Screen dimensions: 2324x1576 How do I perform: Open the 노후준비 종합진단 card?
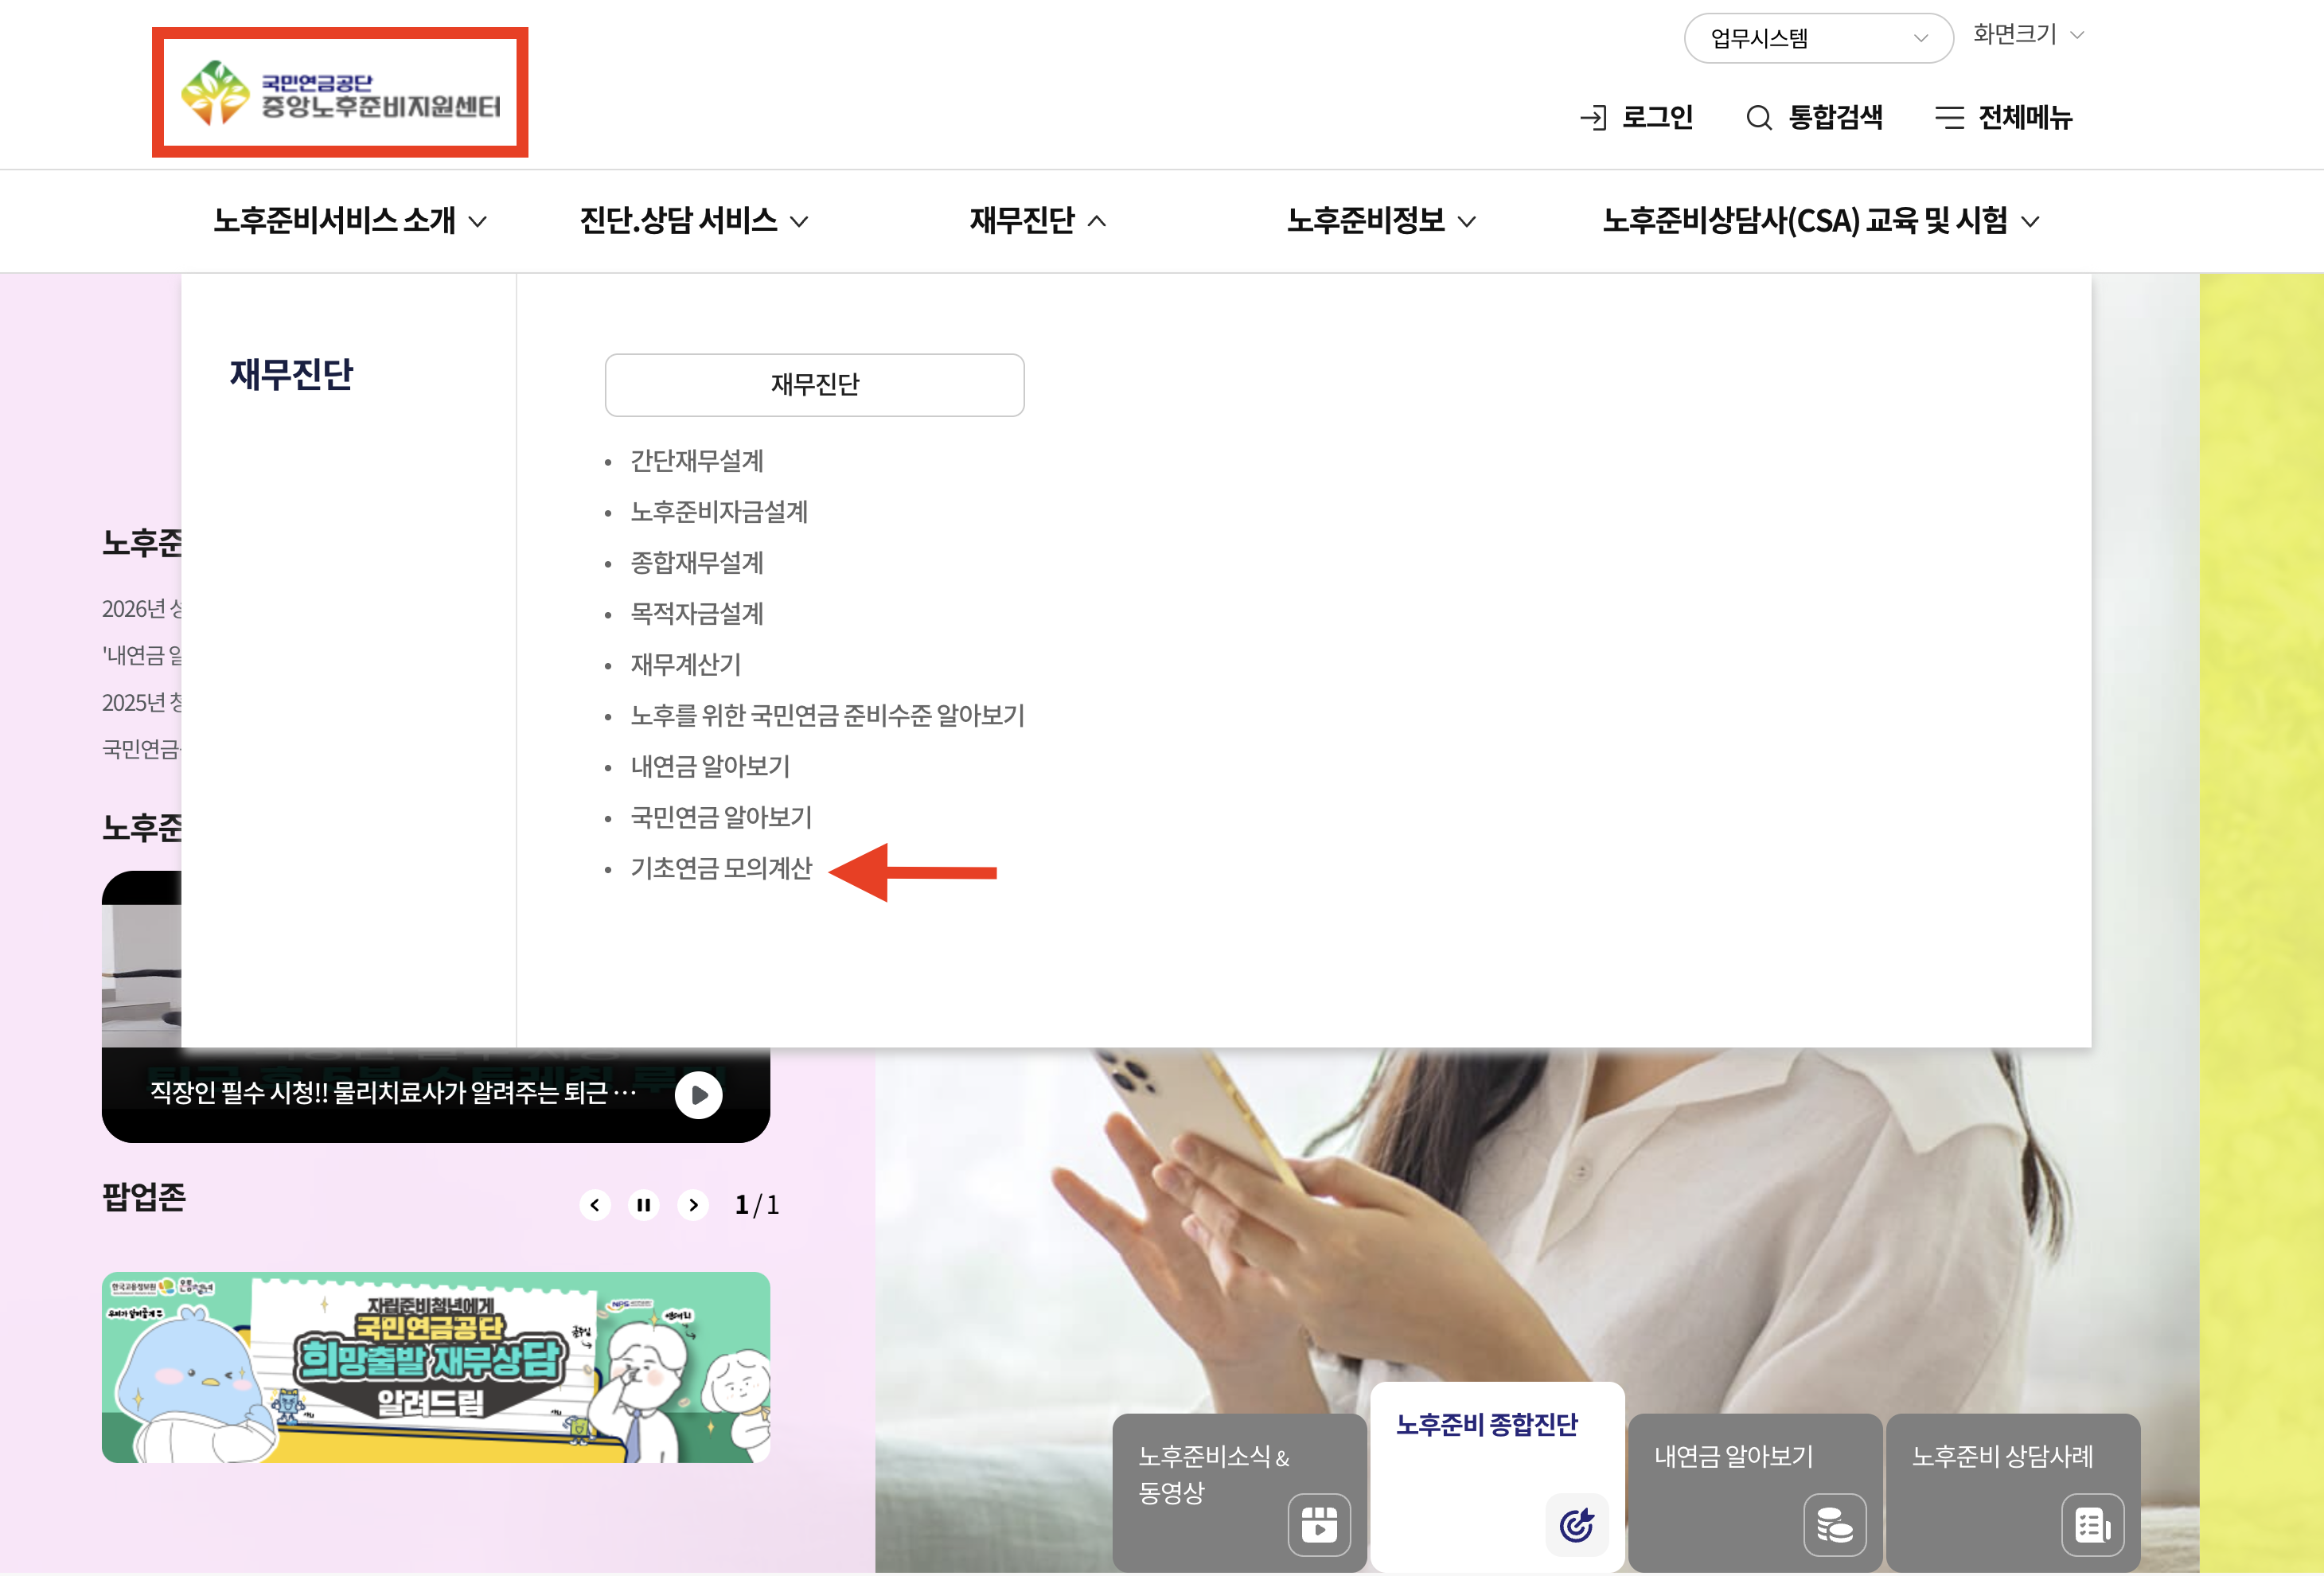[x=1497, y=1478]
